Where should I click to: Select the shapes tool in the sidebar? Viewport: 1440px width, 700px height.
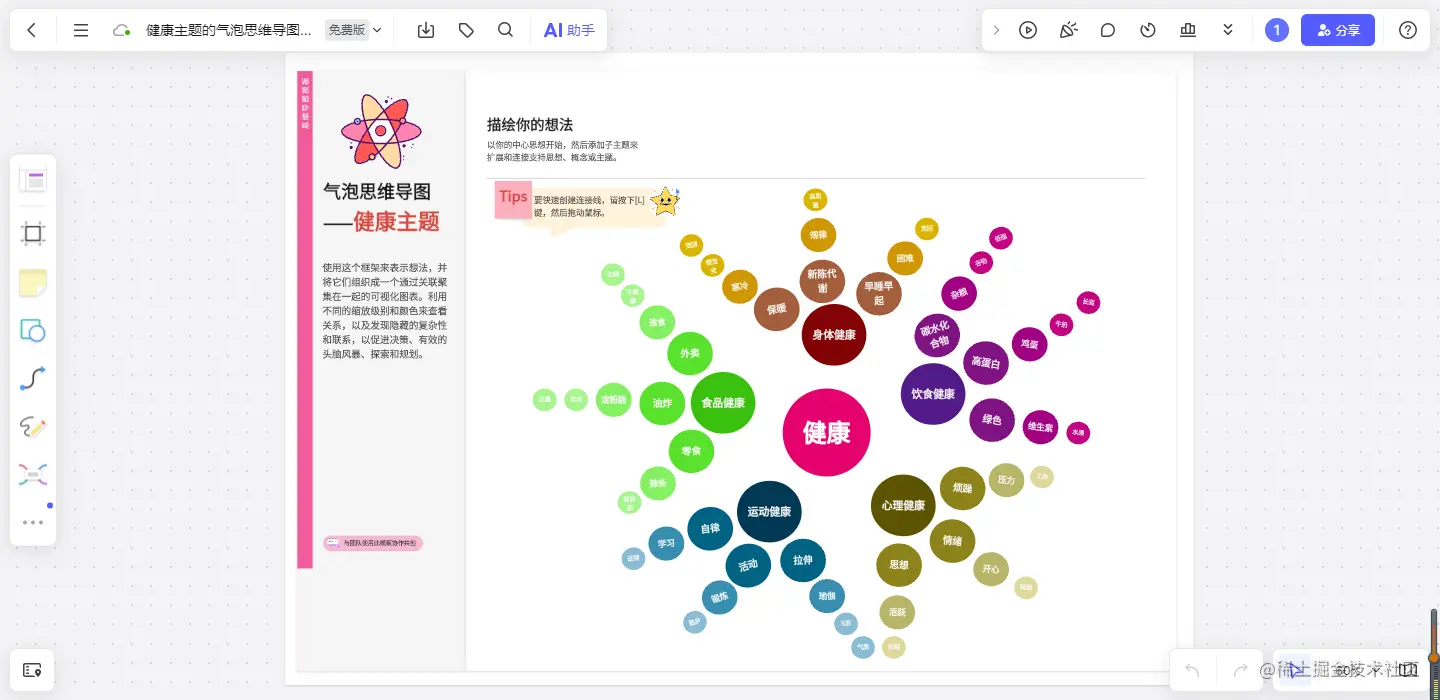coord(33,330)
